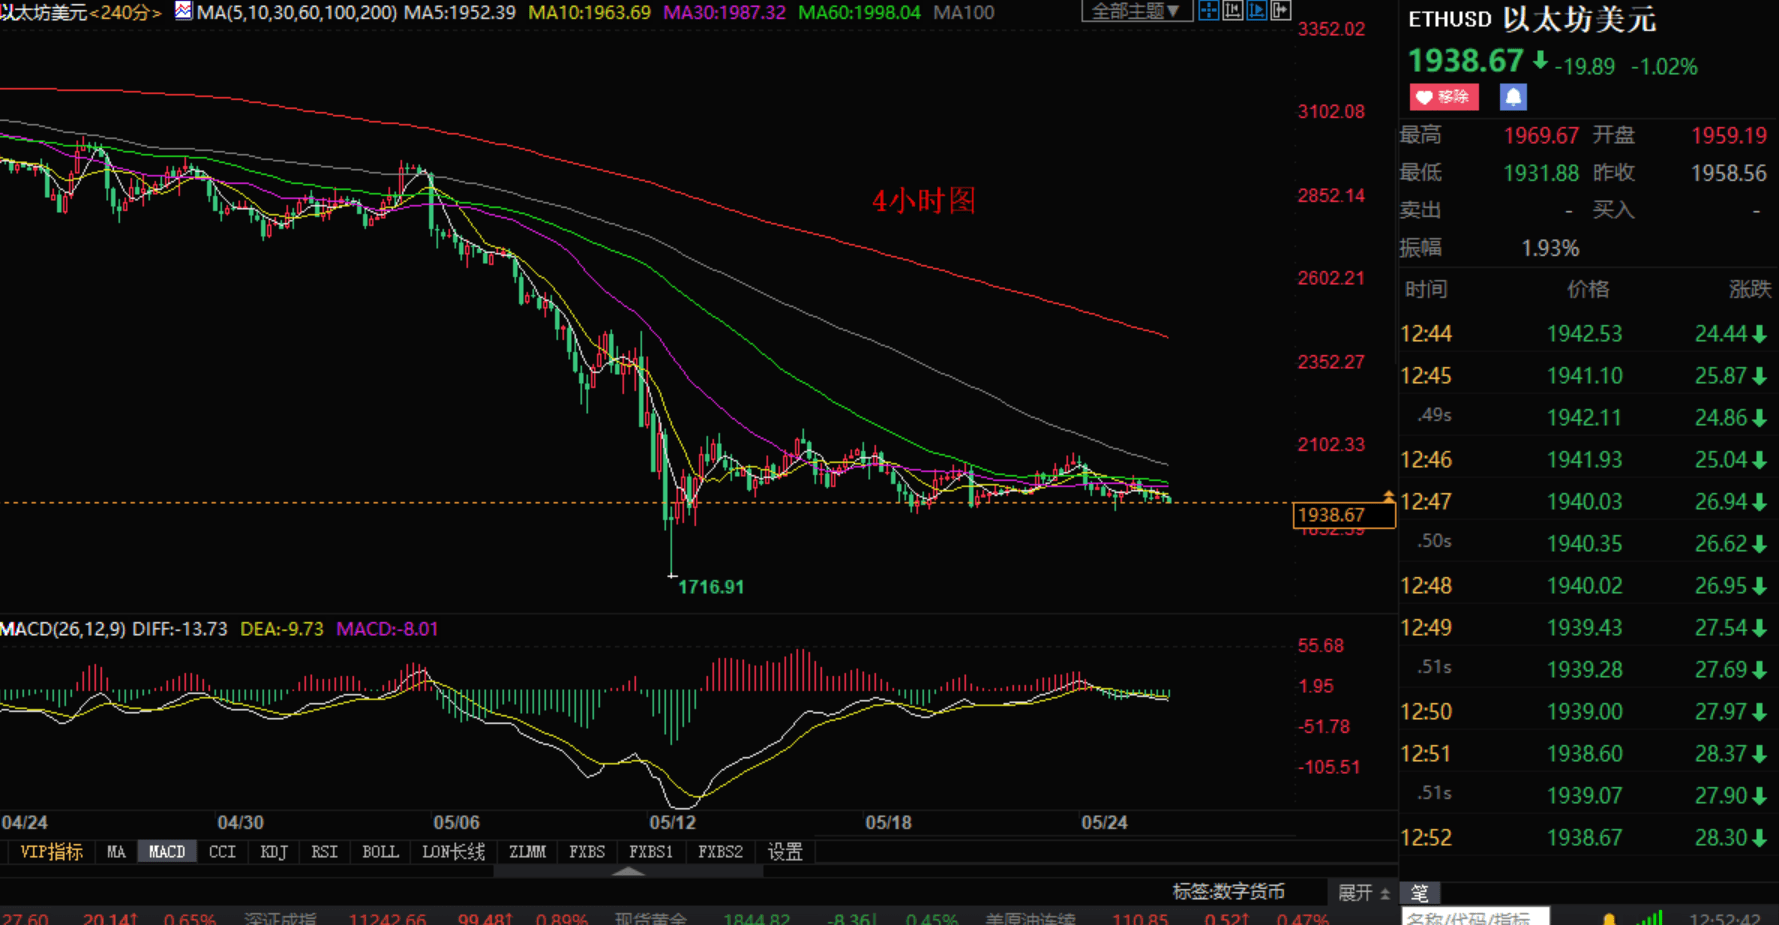Viewport: 1779px width, 925px height.
Task: Select the VIP指标 tab
Action: (51, 852)
